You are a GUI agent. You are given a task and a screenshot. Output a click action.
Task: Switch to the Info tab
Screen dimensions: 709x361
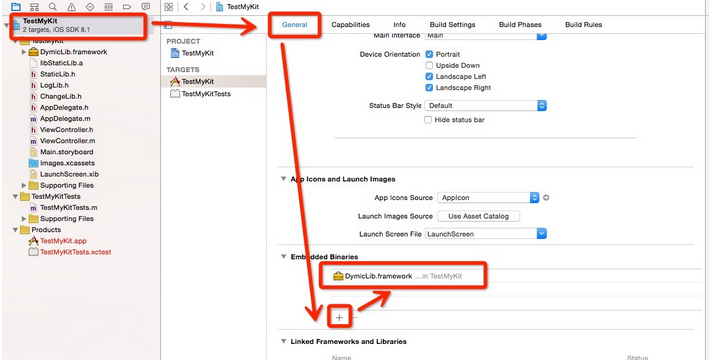click(399, 25)
